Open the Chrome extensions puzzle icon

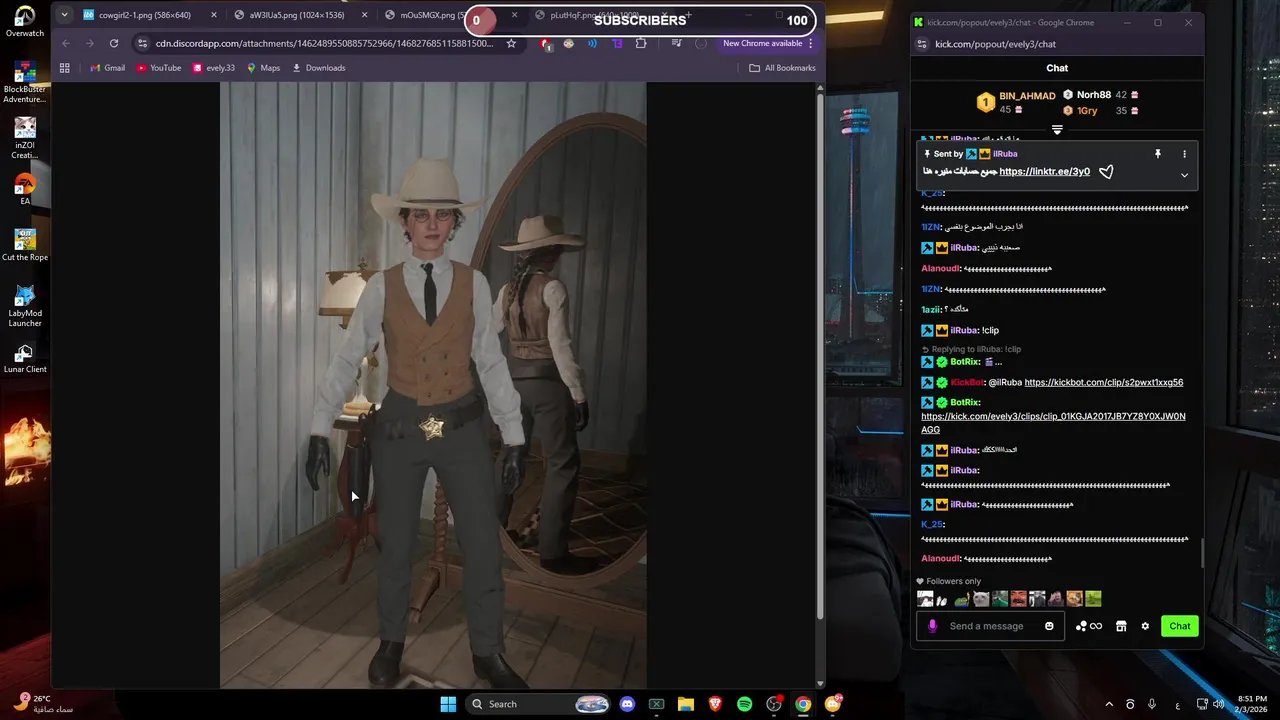(x=641, y=43)
